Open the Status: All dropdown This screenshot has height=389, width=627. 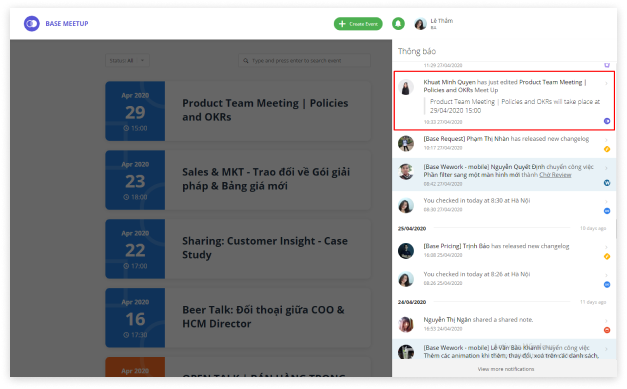click(x=127, y=60)
